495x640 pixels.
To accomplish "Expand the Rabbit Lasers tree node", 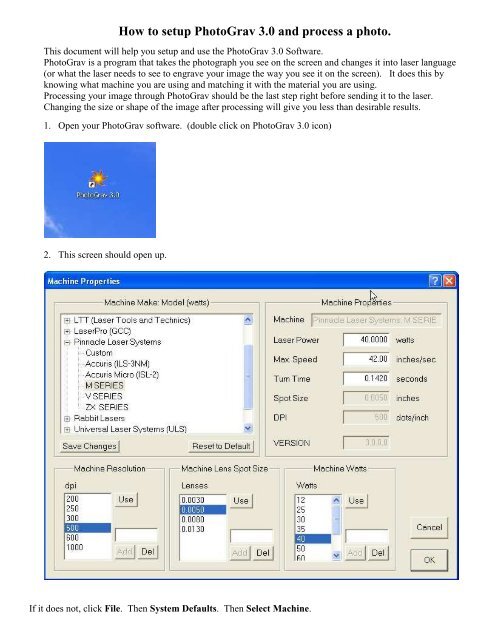I will pos(67,419).
